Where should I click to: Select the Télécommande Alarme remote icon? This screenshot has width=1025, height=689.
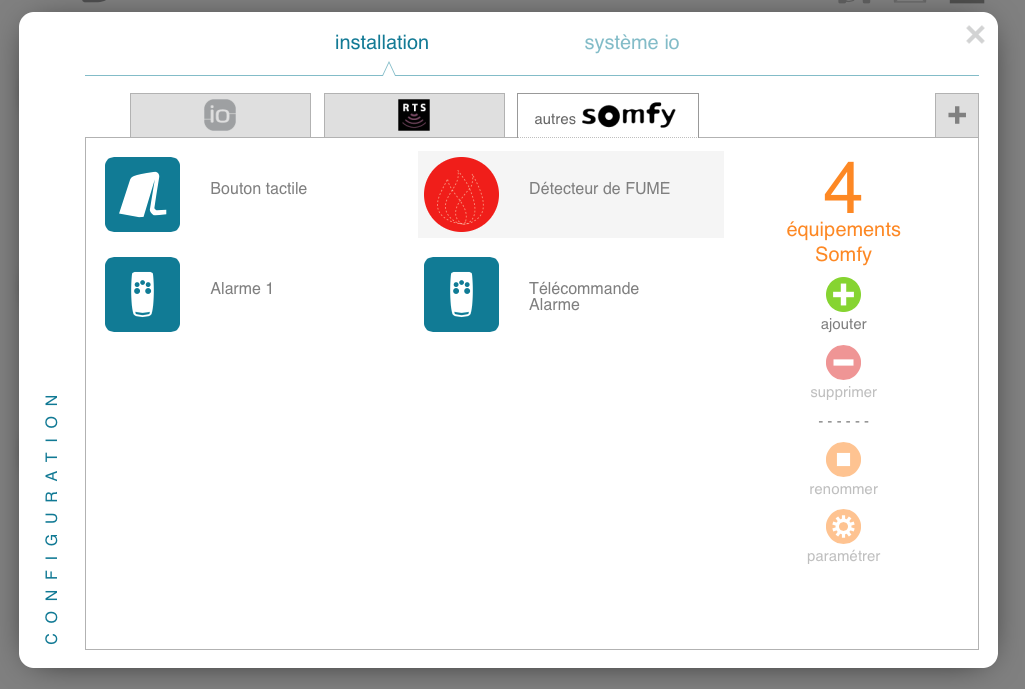tap(461, 294)
